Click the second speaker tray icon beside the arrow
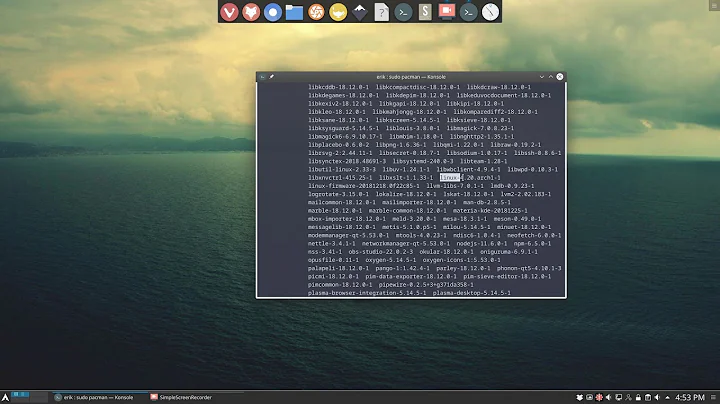The height and width of the screenshot is (404, 720). point(657,398)
